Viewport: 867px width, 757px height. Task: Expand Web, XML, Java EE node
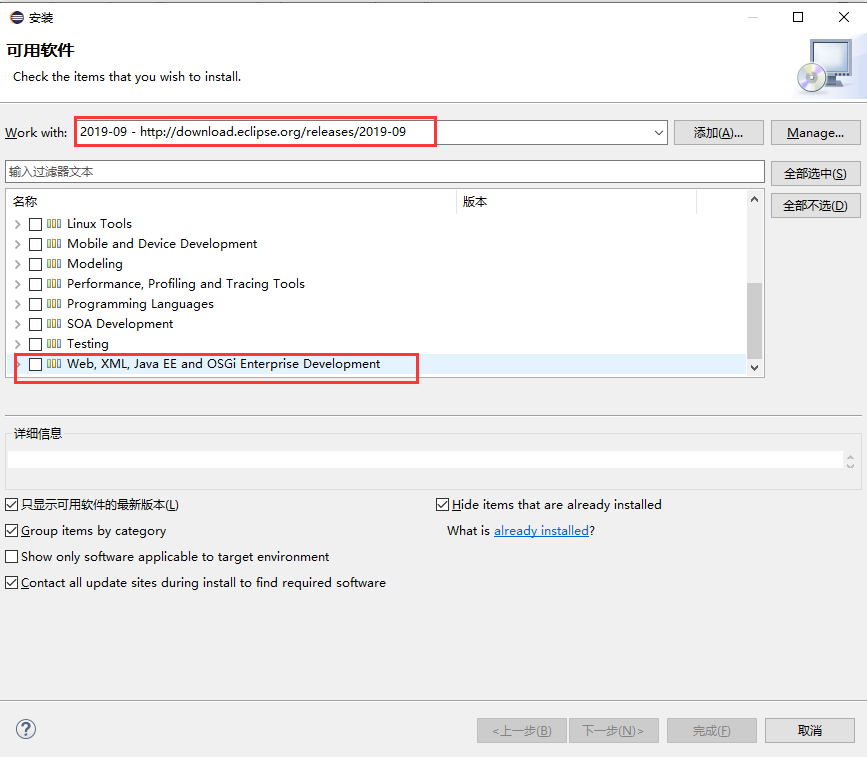coord(18,364)
